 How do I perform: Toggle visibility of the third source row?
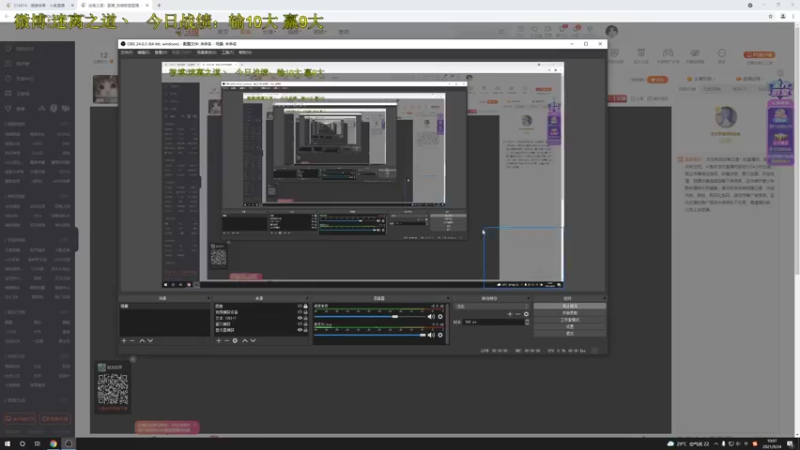299,318
